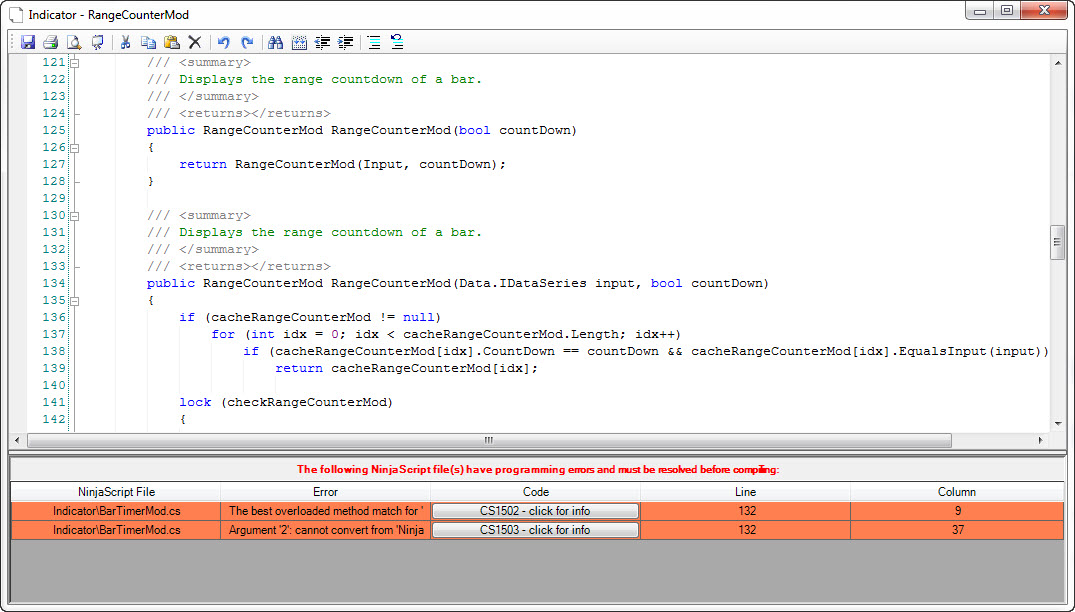Click the Compile toolbar icon
This screenshot has width=1075, height=612.
[299, 42]
